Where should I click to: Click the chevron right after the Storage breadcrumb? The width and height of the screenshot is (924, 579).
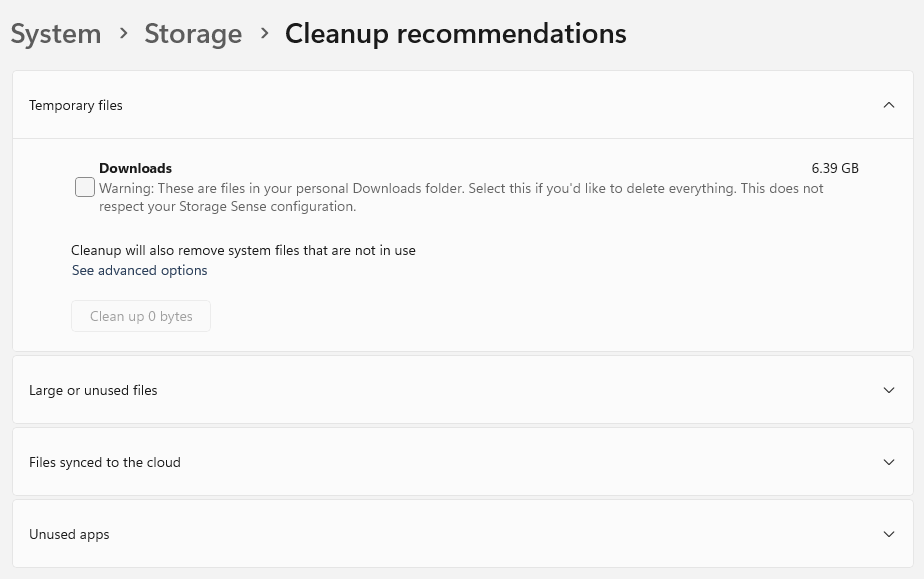point(264,33)
